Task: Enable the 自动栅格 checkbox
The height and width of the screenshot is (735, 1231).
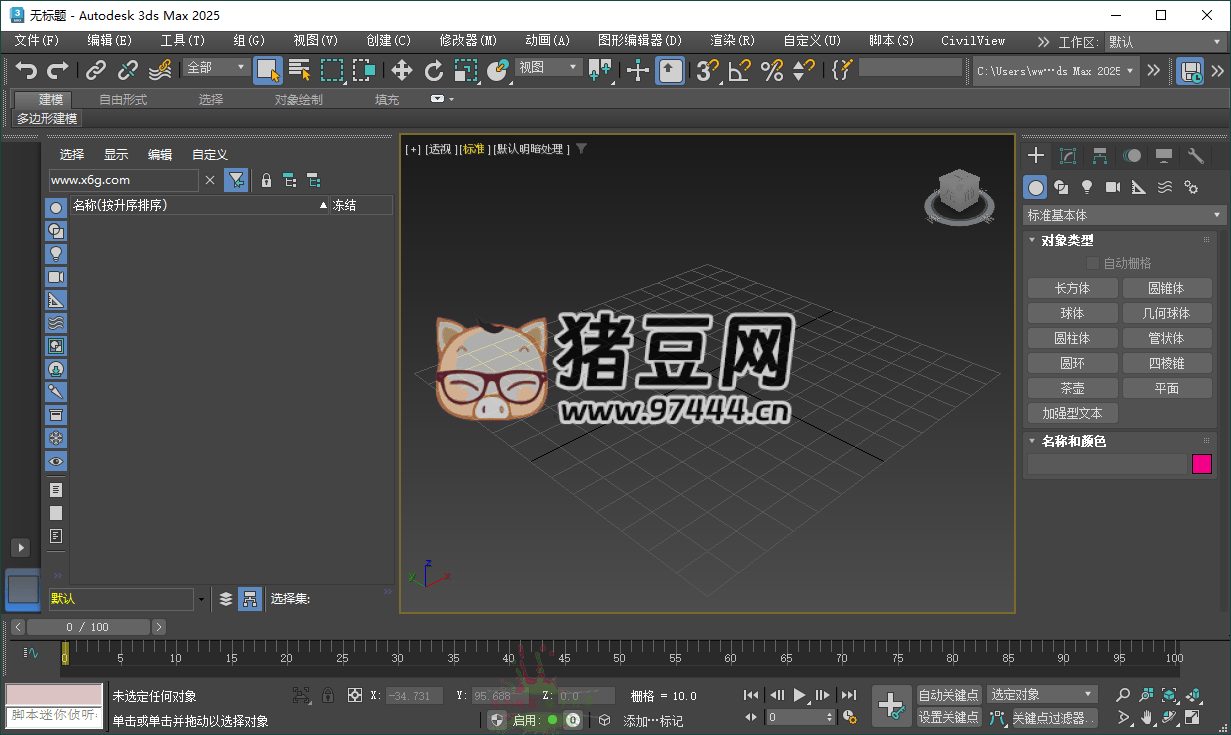Action: coord(1092,263)
